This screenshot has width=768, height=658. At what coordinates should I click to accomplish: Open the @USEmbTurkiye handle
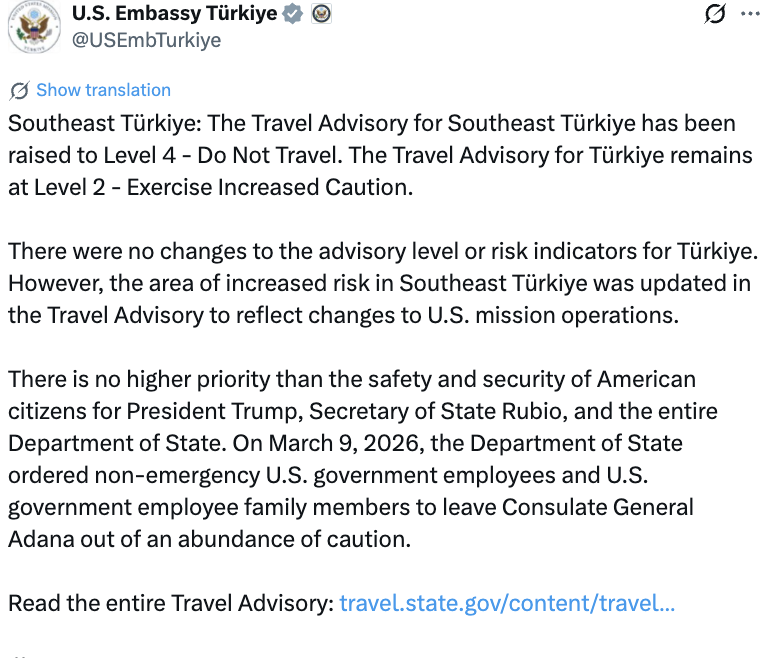pos(146,40)
